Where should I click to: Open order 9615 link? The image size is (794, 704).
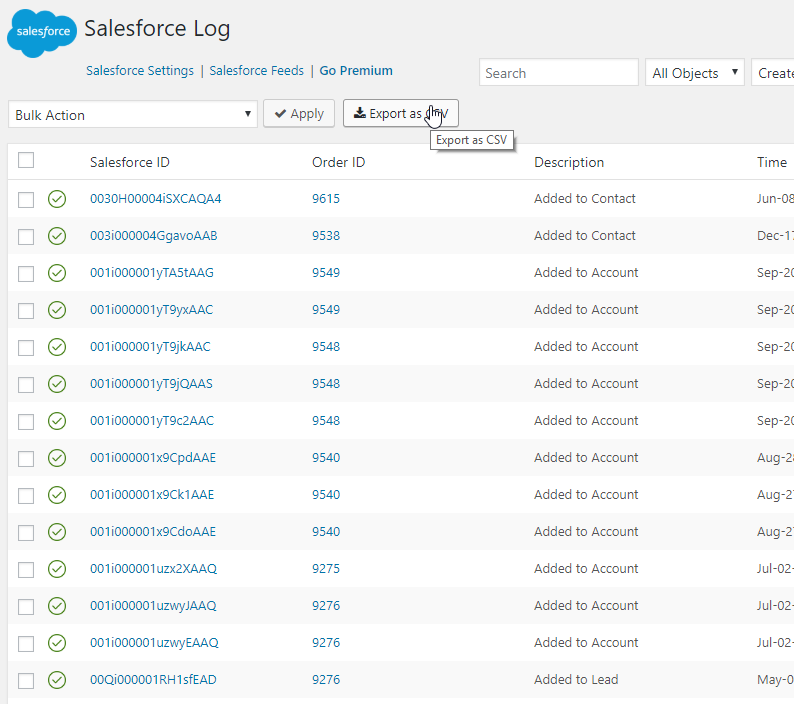pyautogui.click(x=326, y=199)
